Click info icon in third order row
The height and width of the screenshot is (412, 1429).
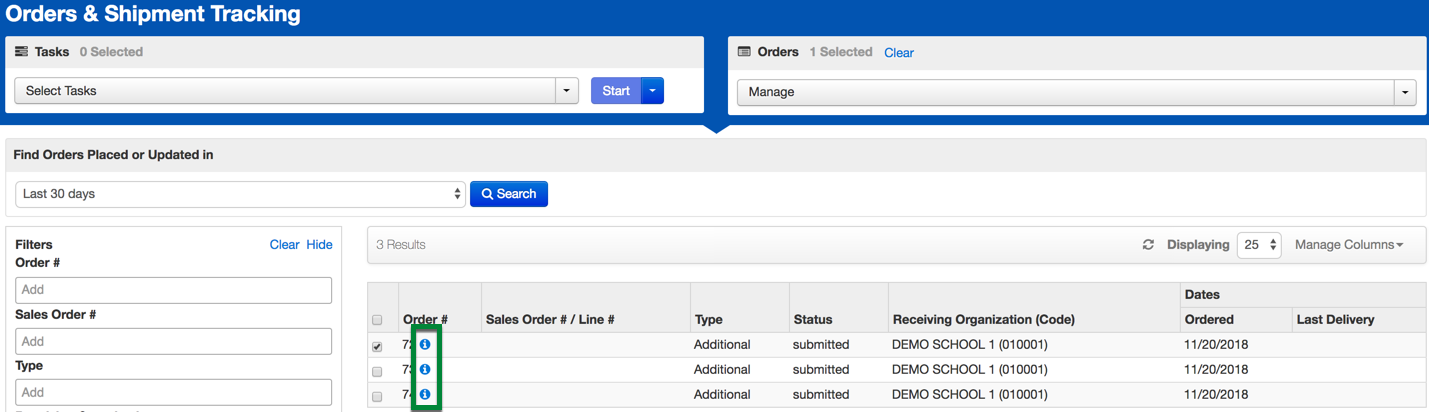point(425,395)
